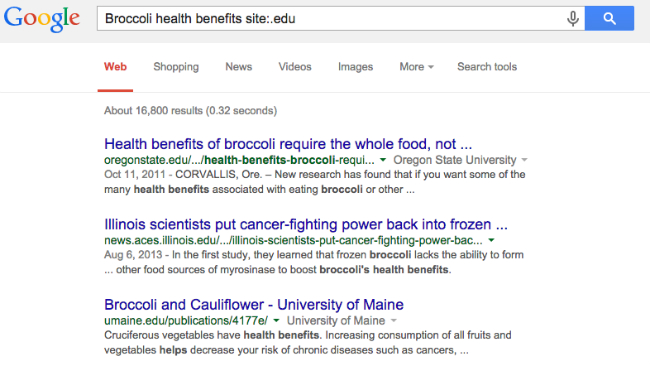Click the blue magnifying glass search button

point(609,18)
